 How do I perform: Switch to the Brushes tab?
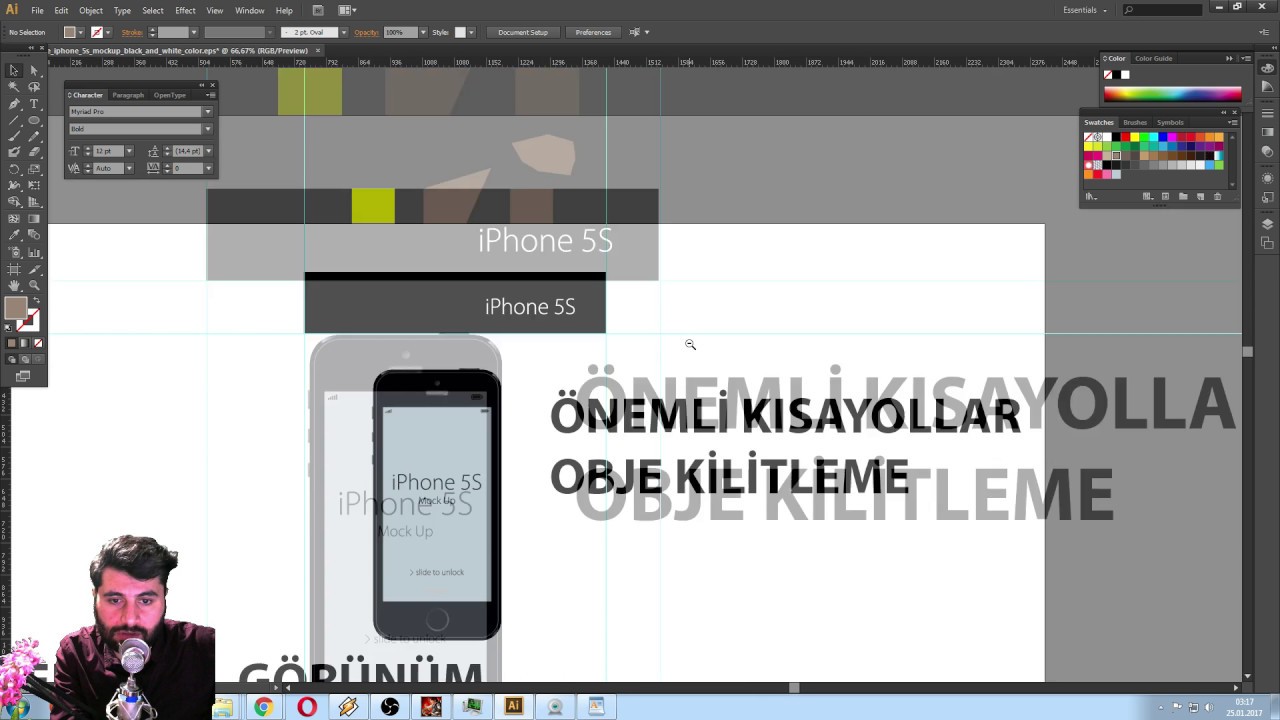point(1135,122)
